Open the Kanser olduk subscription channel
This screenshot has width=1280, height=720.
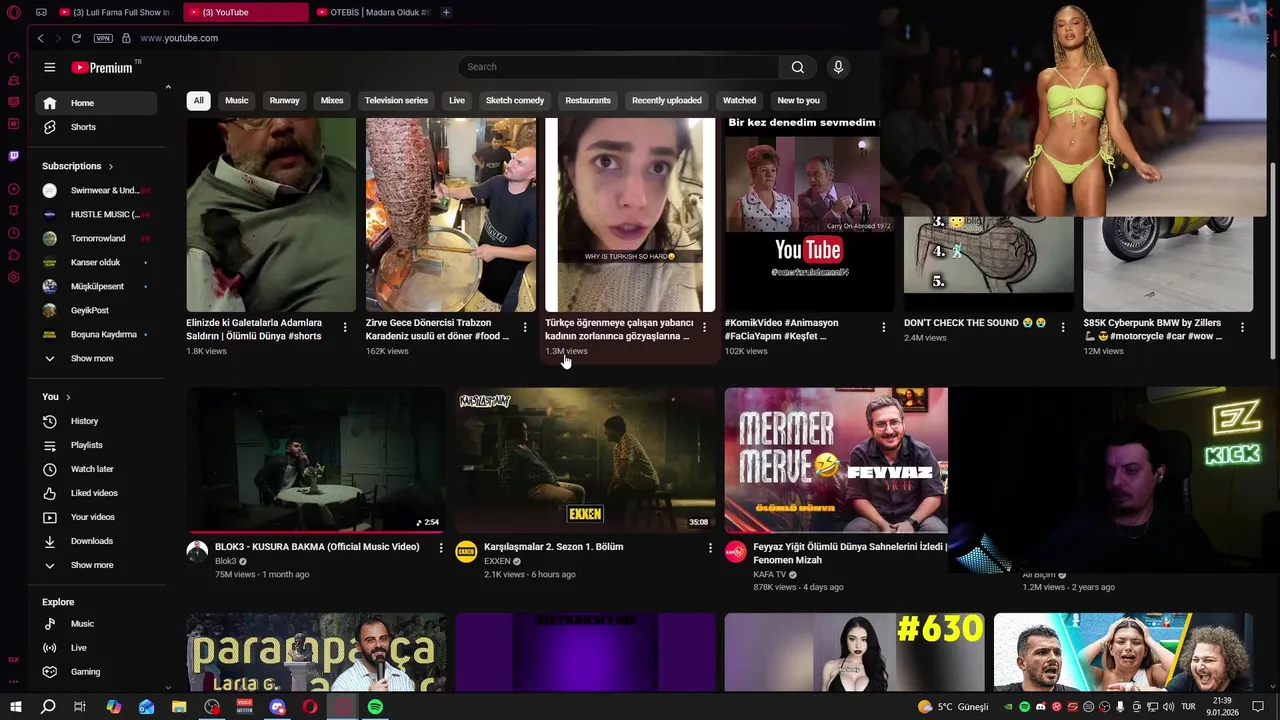(x=96, y=262)
